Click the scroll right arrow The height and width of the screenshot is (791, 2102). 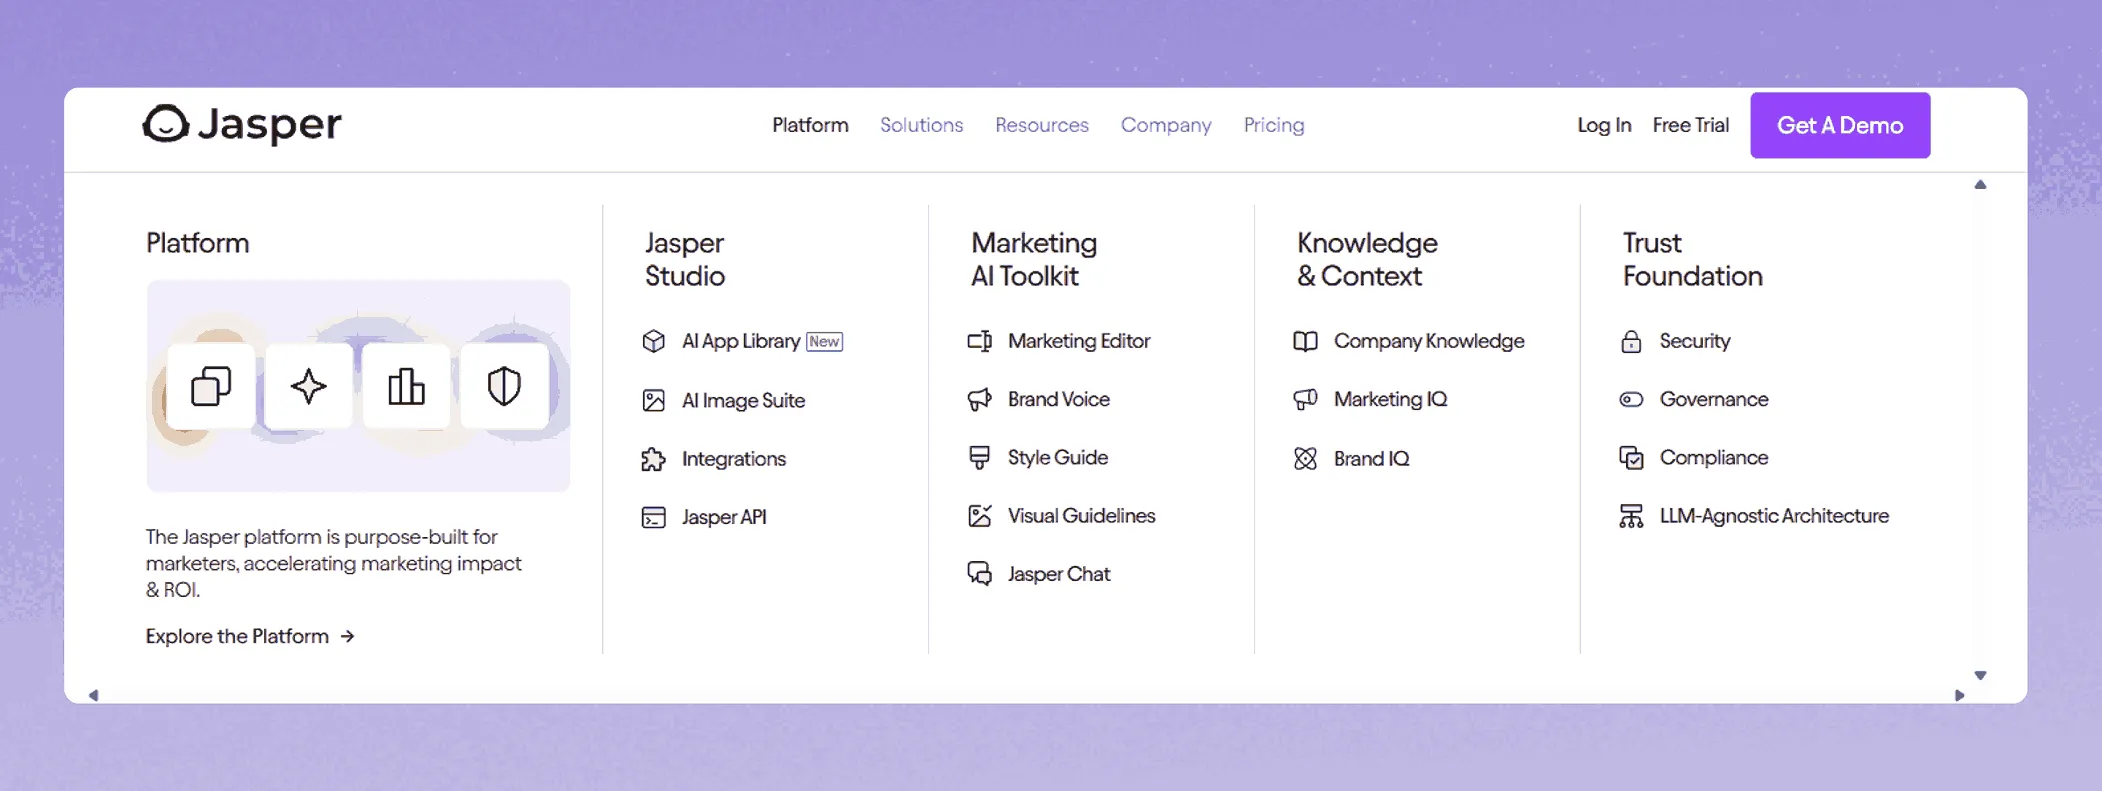1959,695
